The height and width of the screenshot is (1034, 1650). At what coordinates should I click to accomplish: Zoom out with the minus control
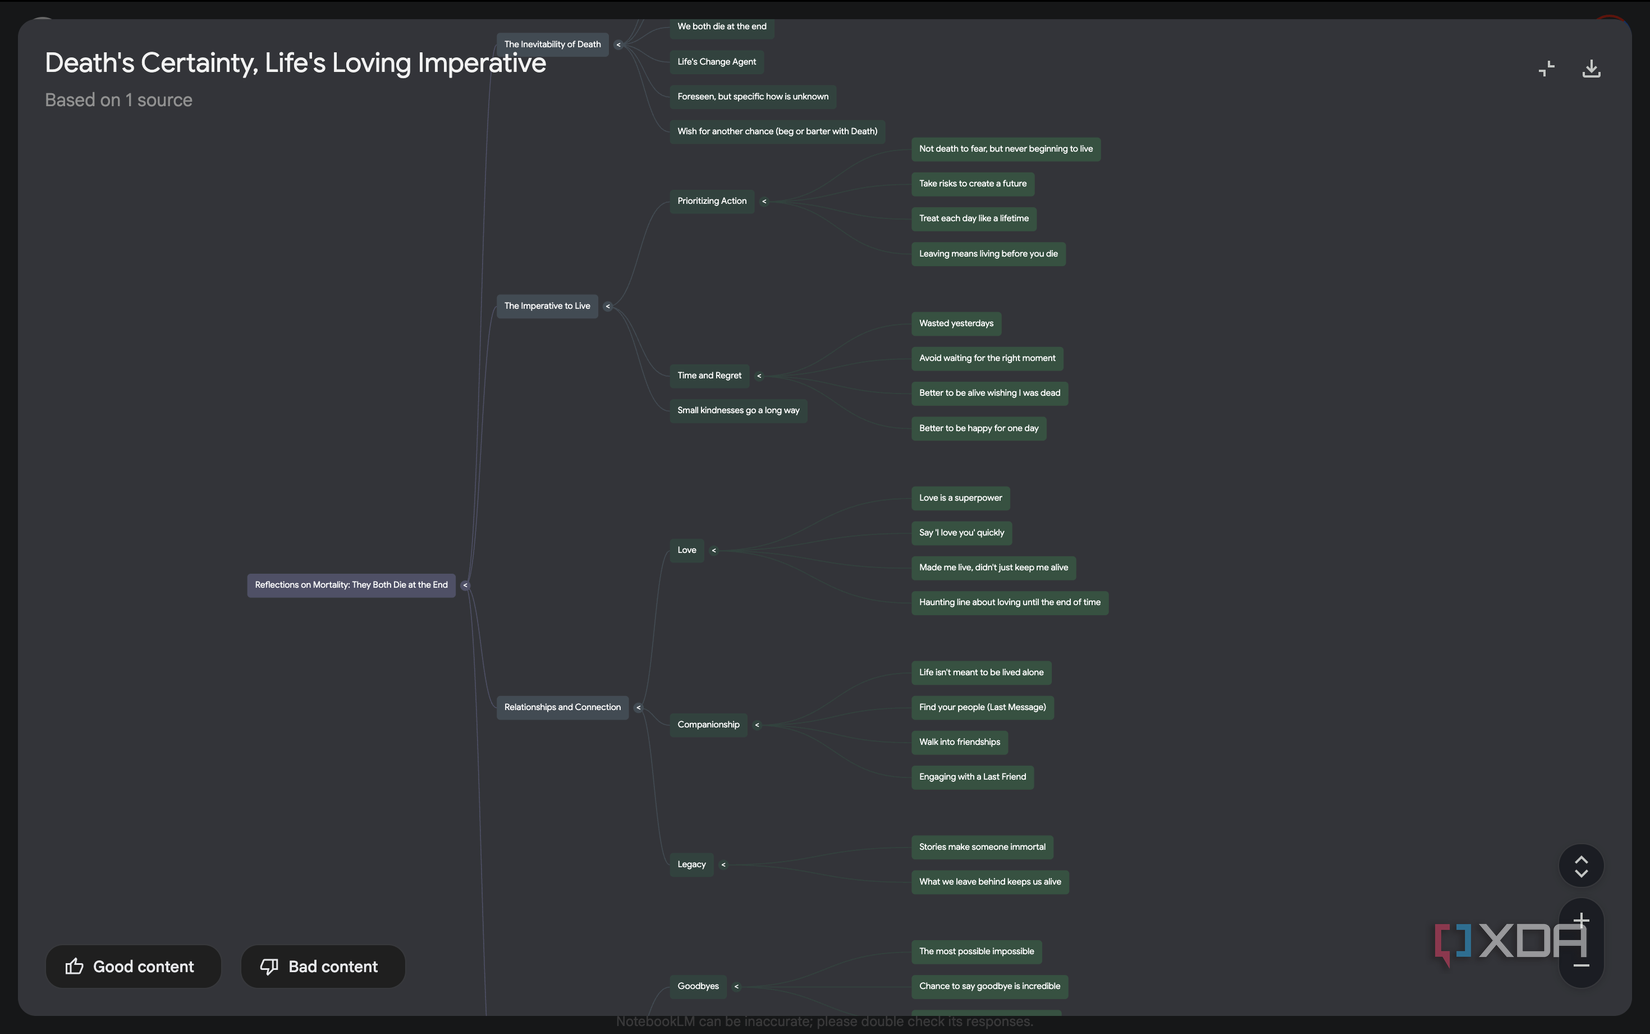click(x=1581, y=964)
